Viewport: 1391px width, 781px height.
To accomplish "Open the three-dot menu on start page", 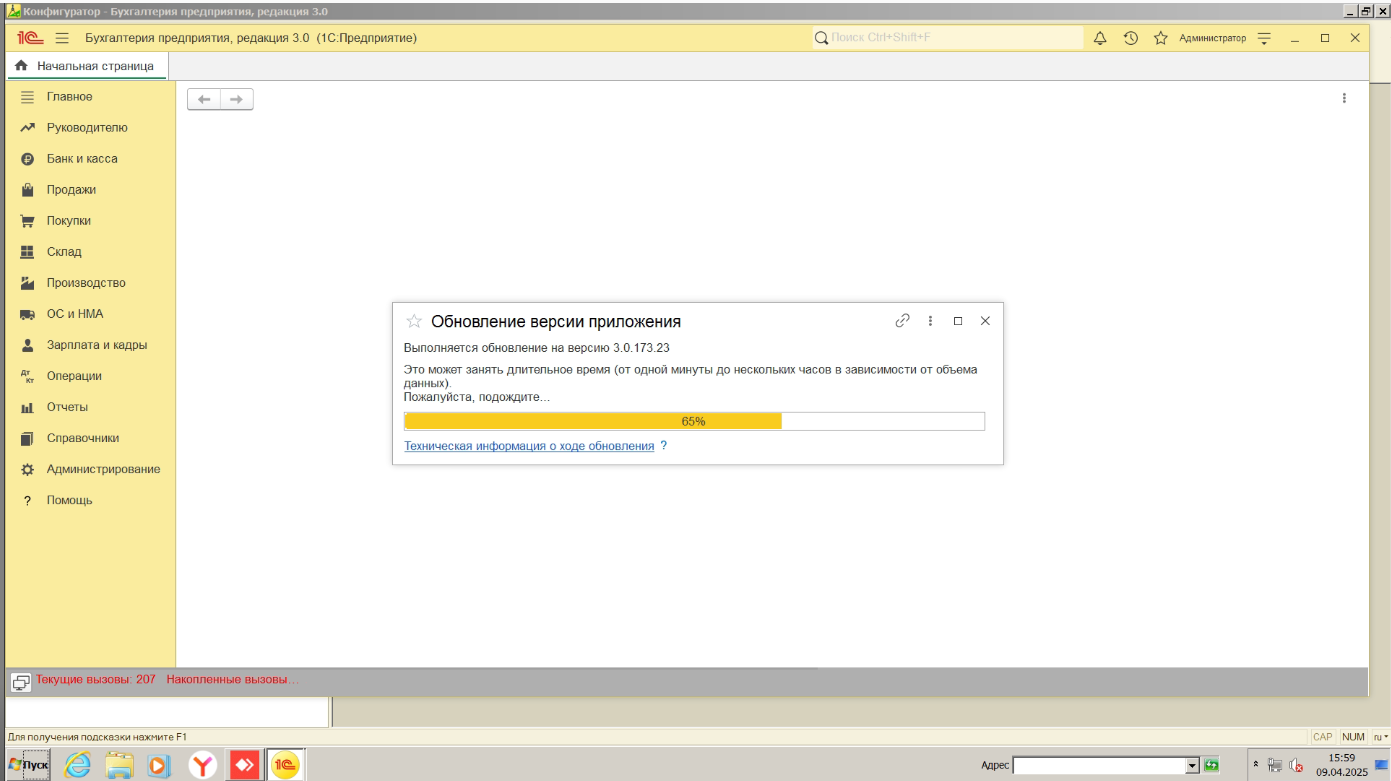I will pyautogui.click(x=1344, y=98).
